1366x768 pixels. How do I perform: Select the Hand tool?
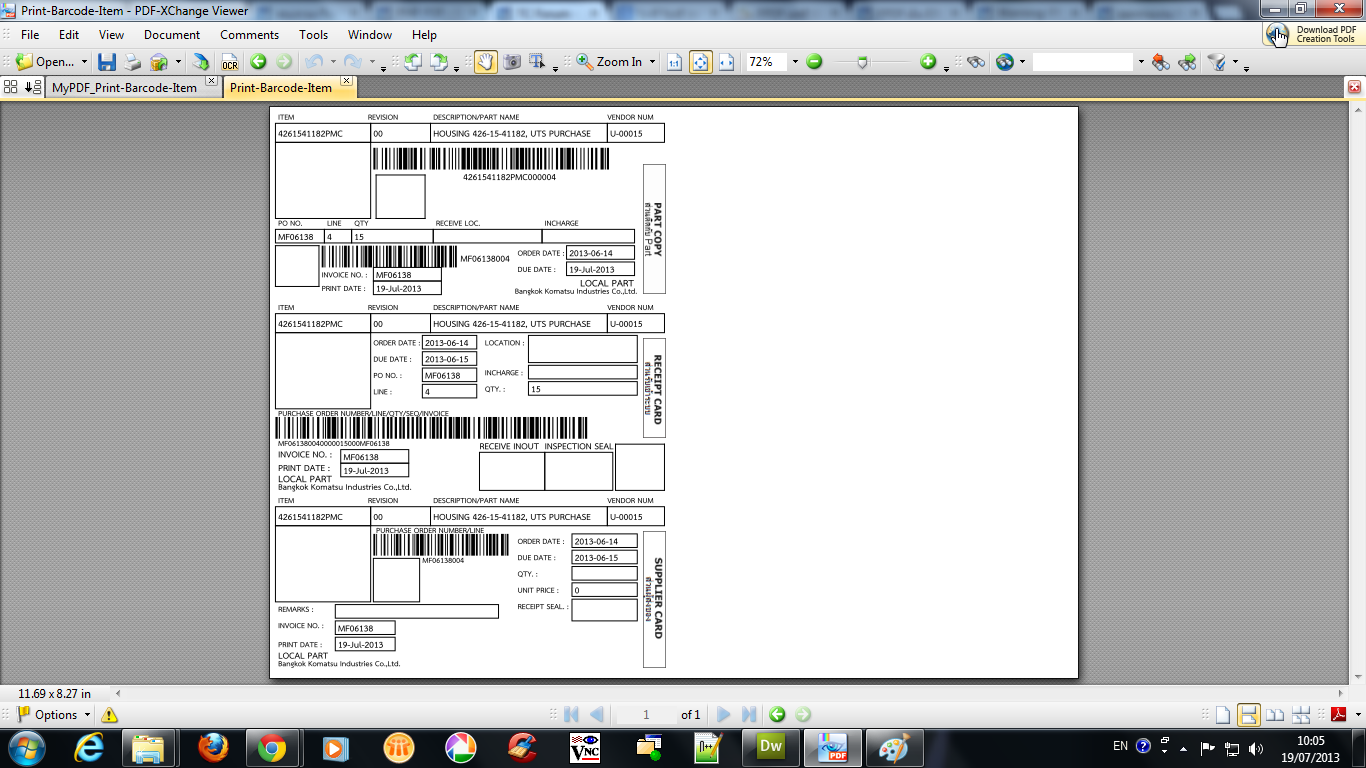pos(485,62)
